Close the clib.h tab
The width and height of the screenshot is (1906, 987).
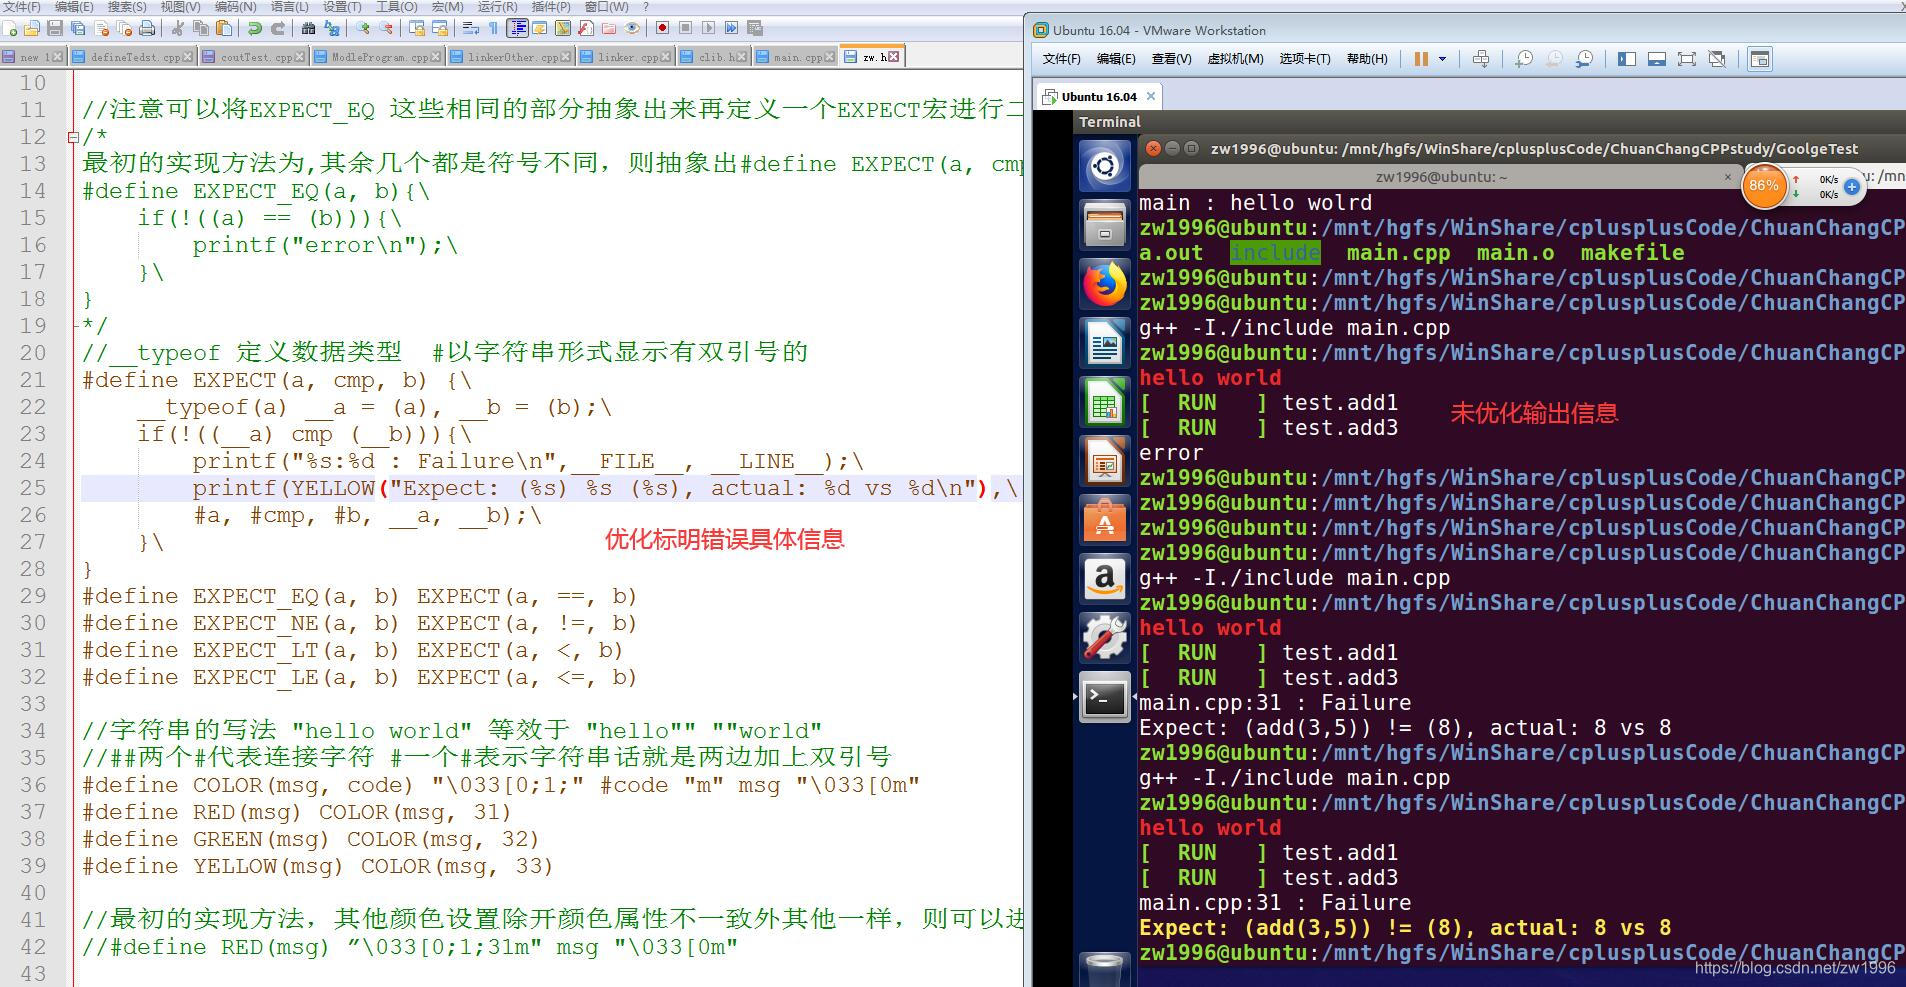(x=741, y=57)
